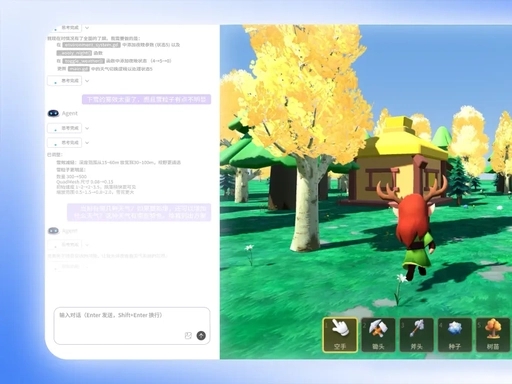Expand chevron beside 思考完成 at chat top
The height and width of the screenshot is (384, 512).
click(x=87, y=28)
